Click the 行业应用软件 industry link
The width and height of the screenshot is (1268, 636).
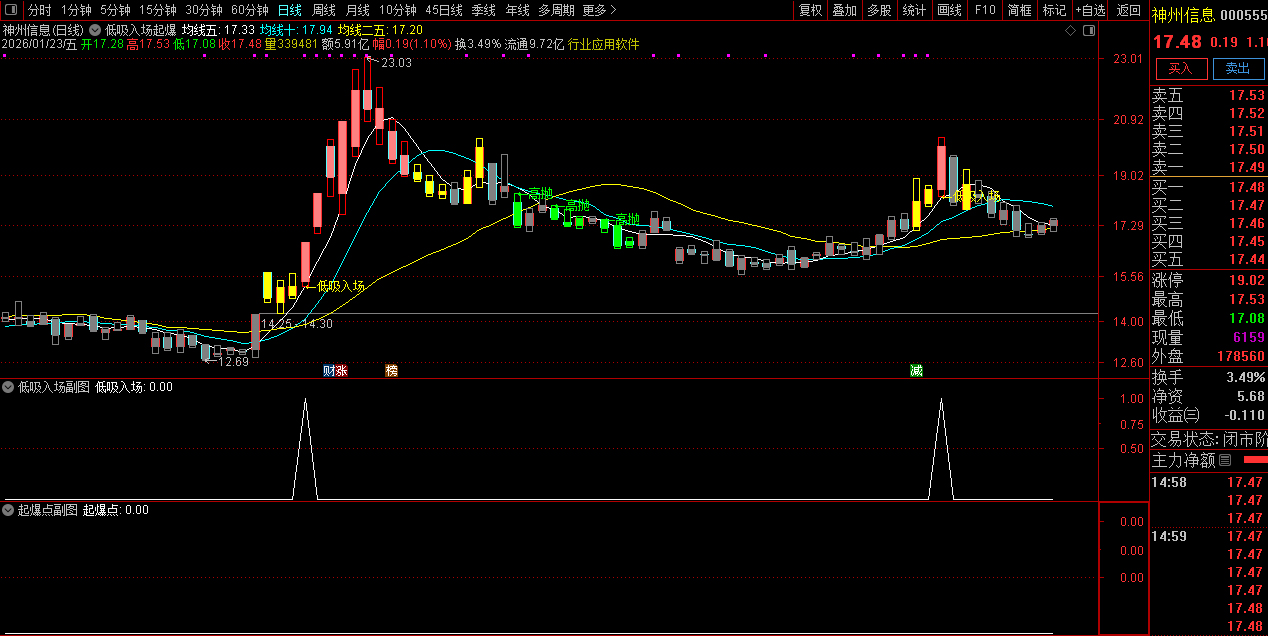[x=604, y=44]
